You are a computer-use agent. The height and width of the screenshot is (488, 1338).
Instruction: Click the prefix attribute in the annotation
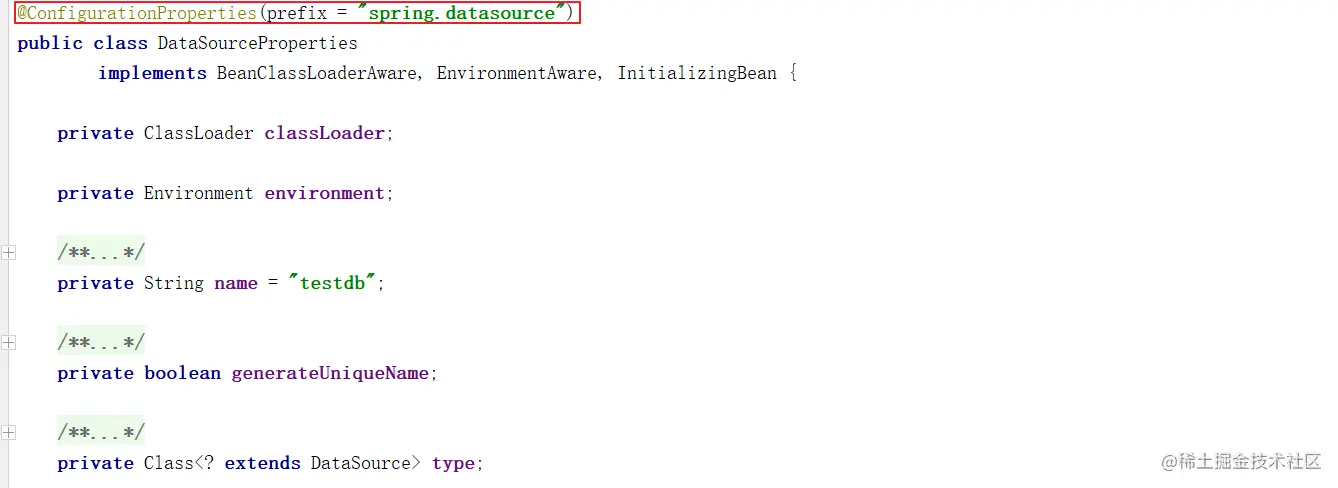[297, 14]
